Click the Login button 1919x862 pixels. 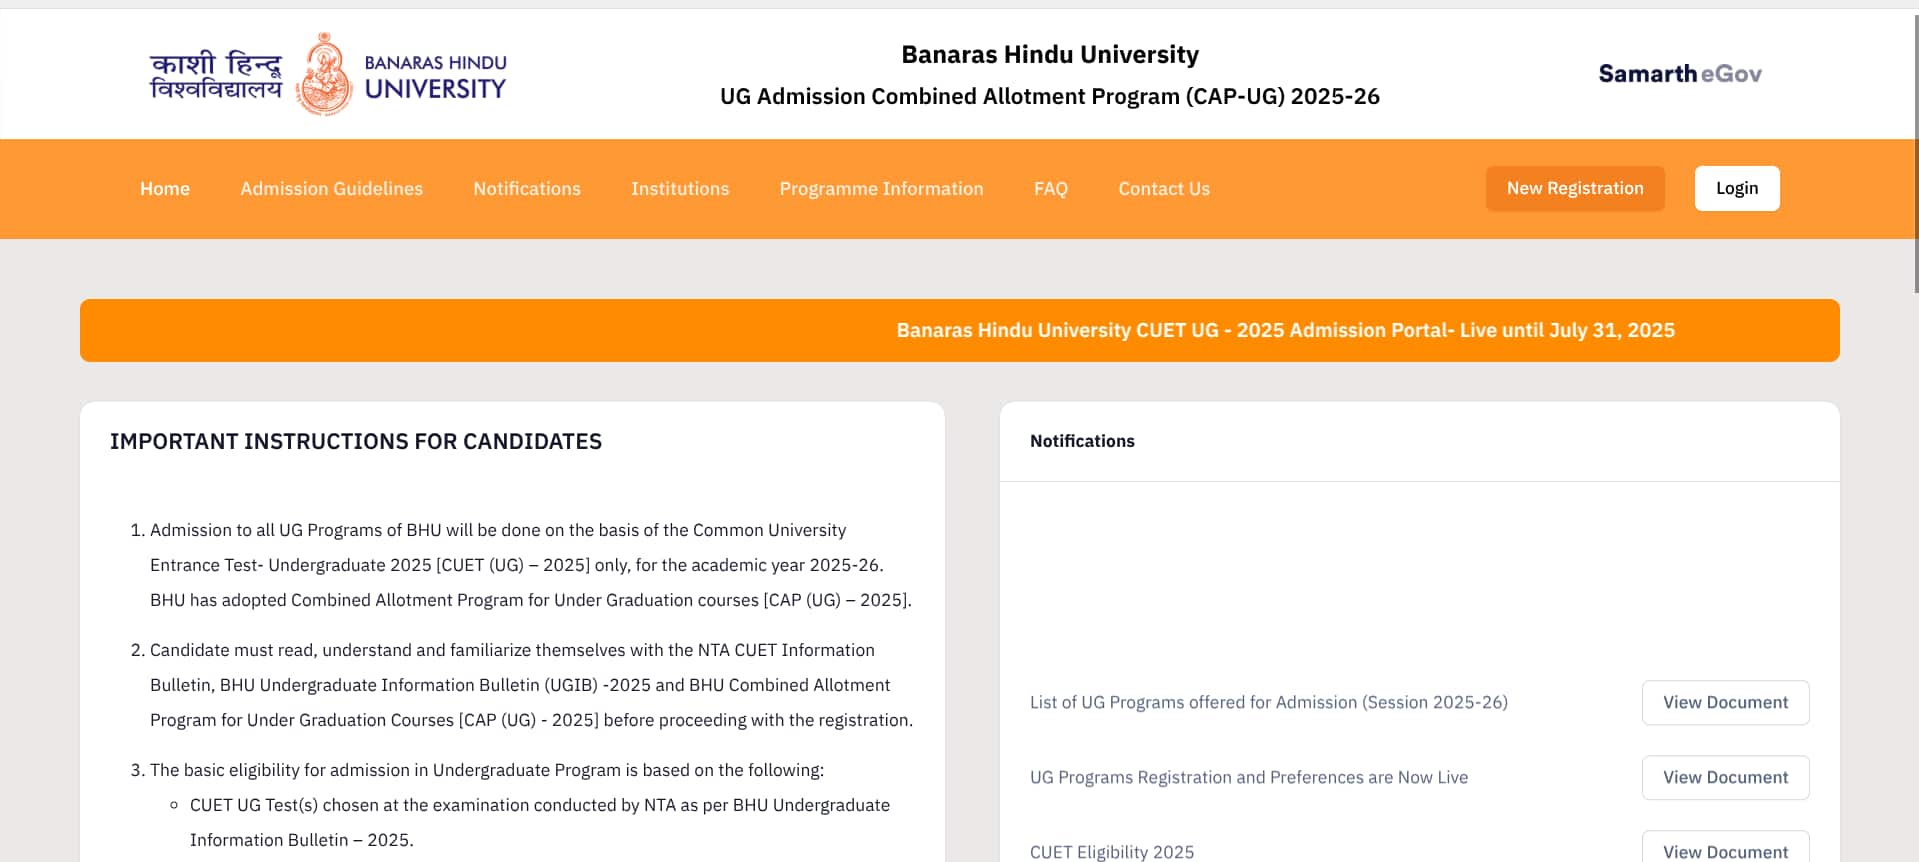[1737, 188]
